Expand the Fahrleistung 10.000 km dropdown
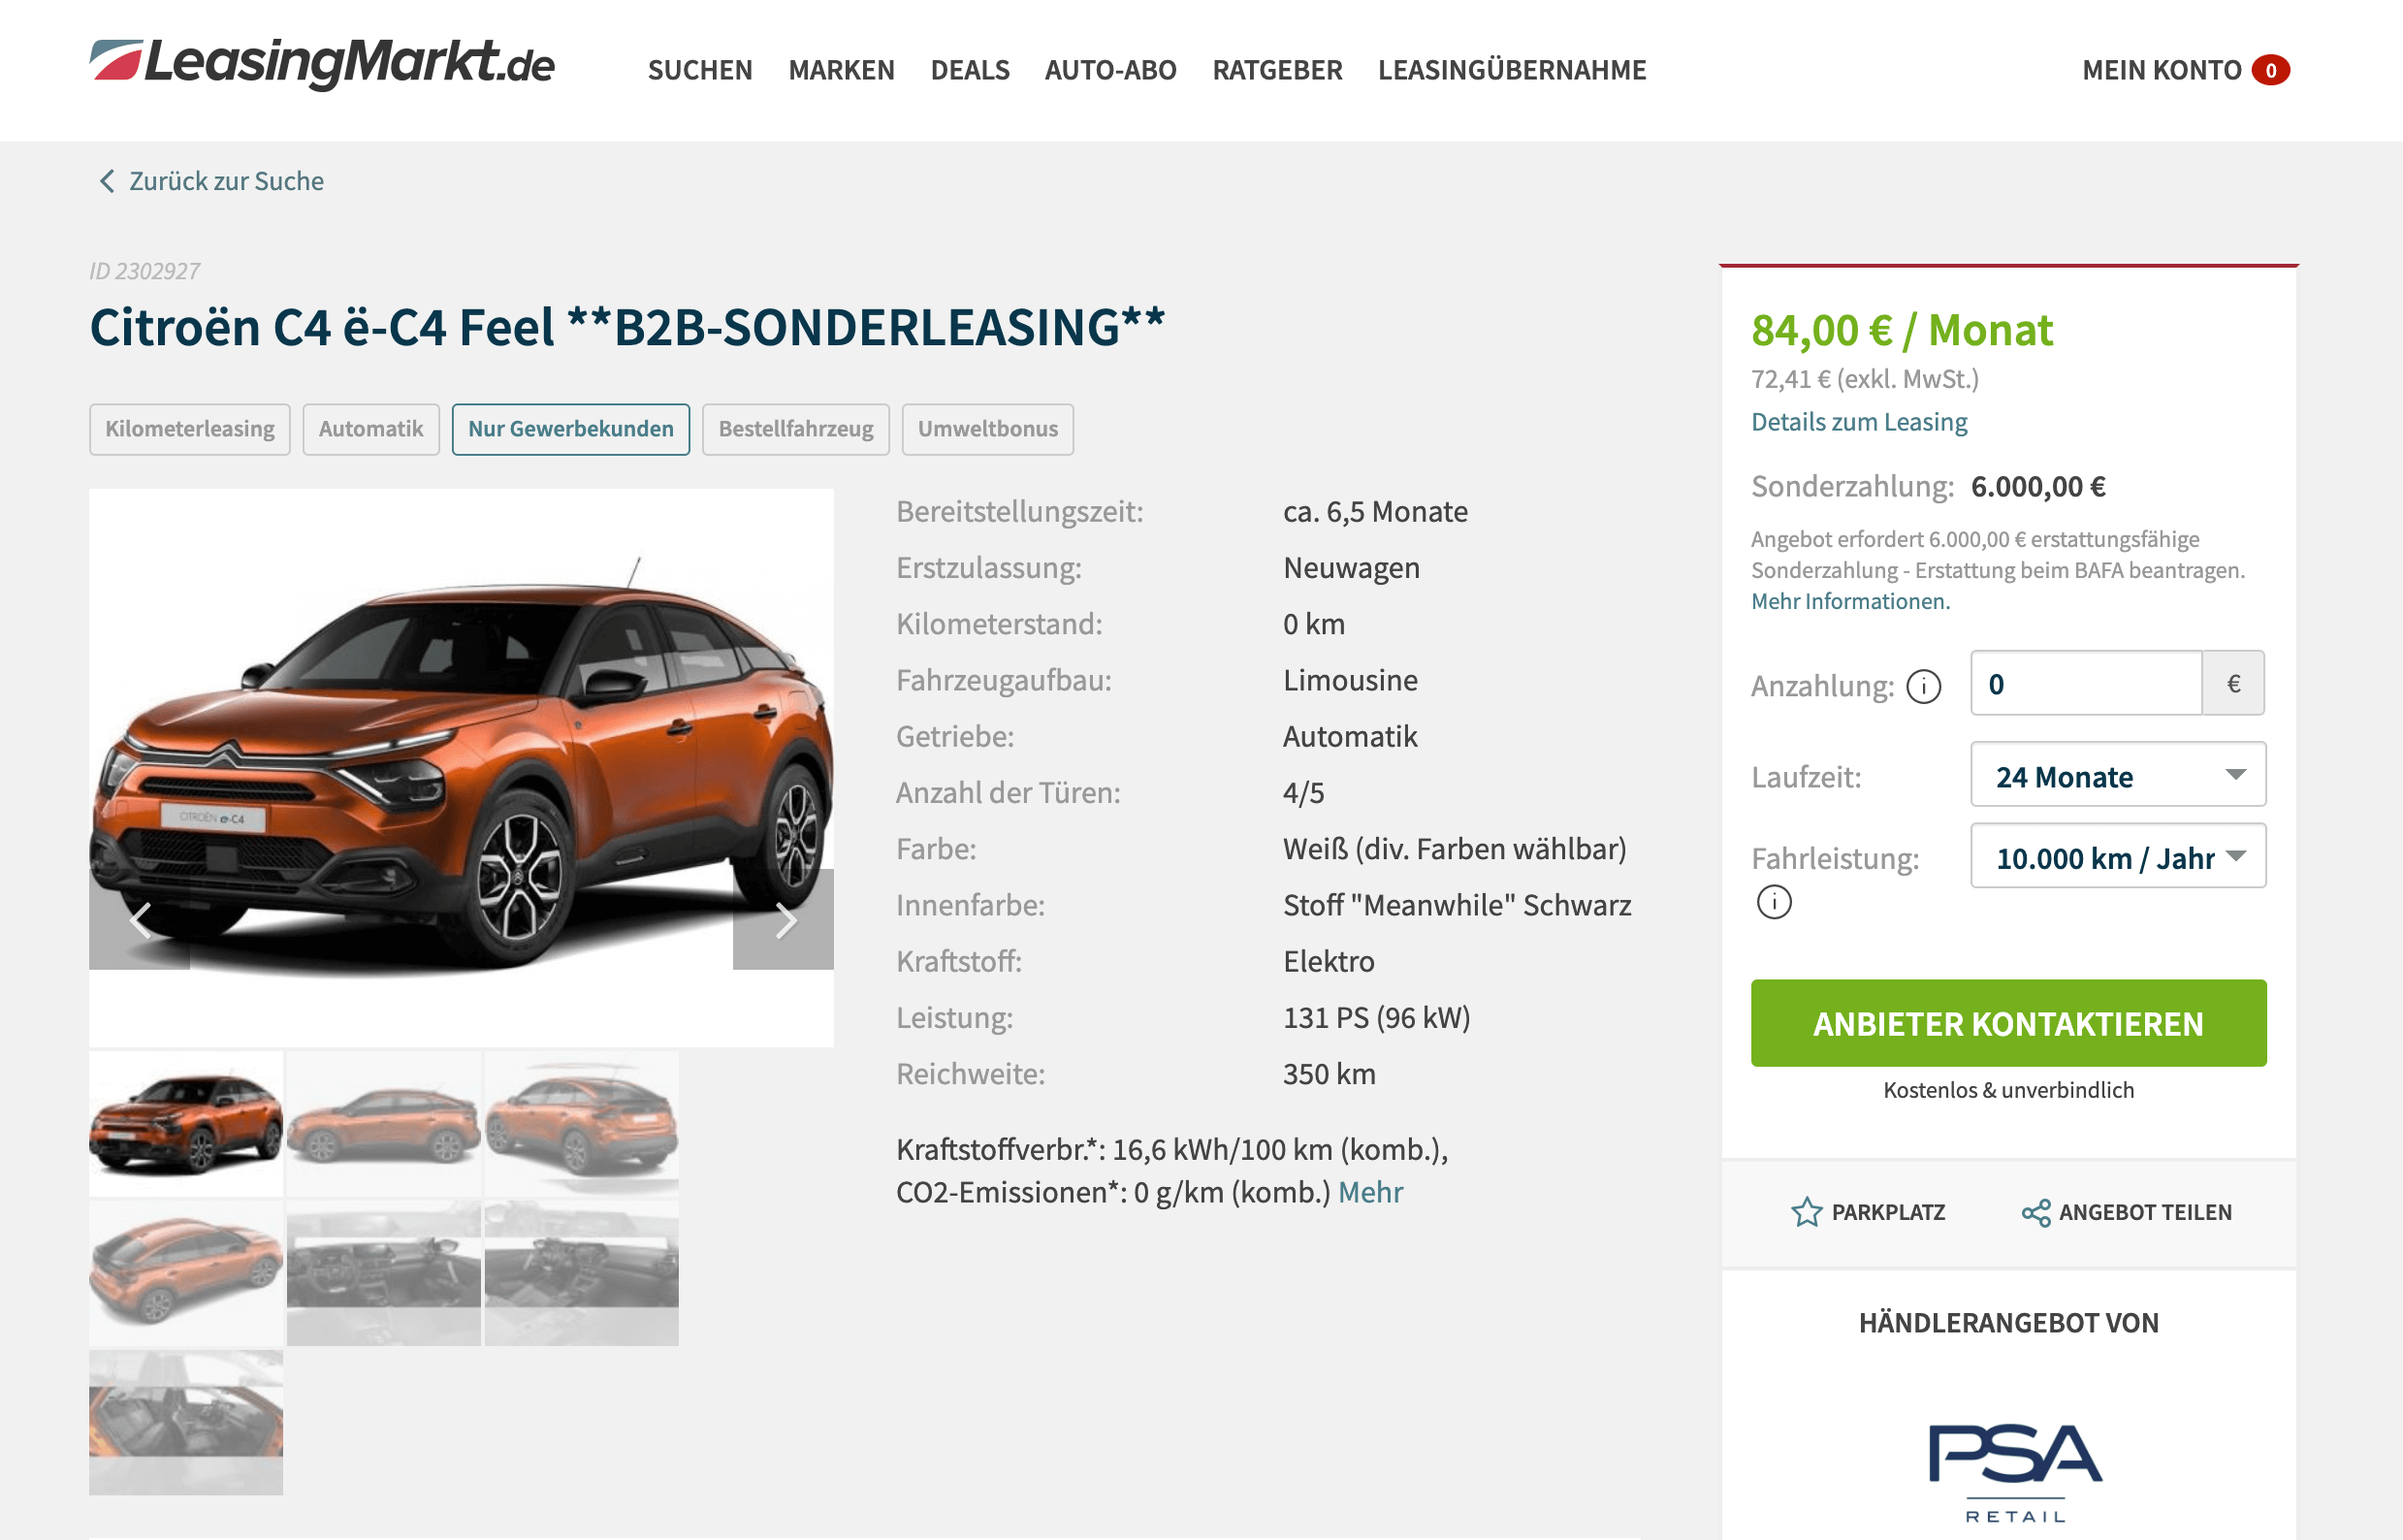Image resolution: width=2403 pixels, height=1540 pixels. 2118,857
